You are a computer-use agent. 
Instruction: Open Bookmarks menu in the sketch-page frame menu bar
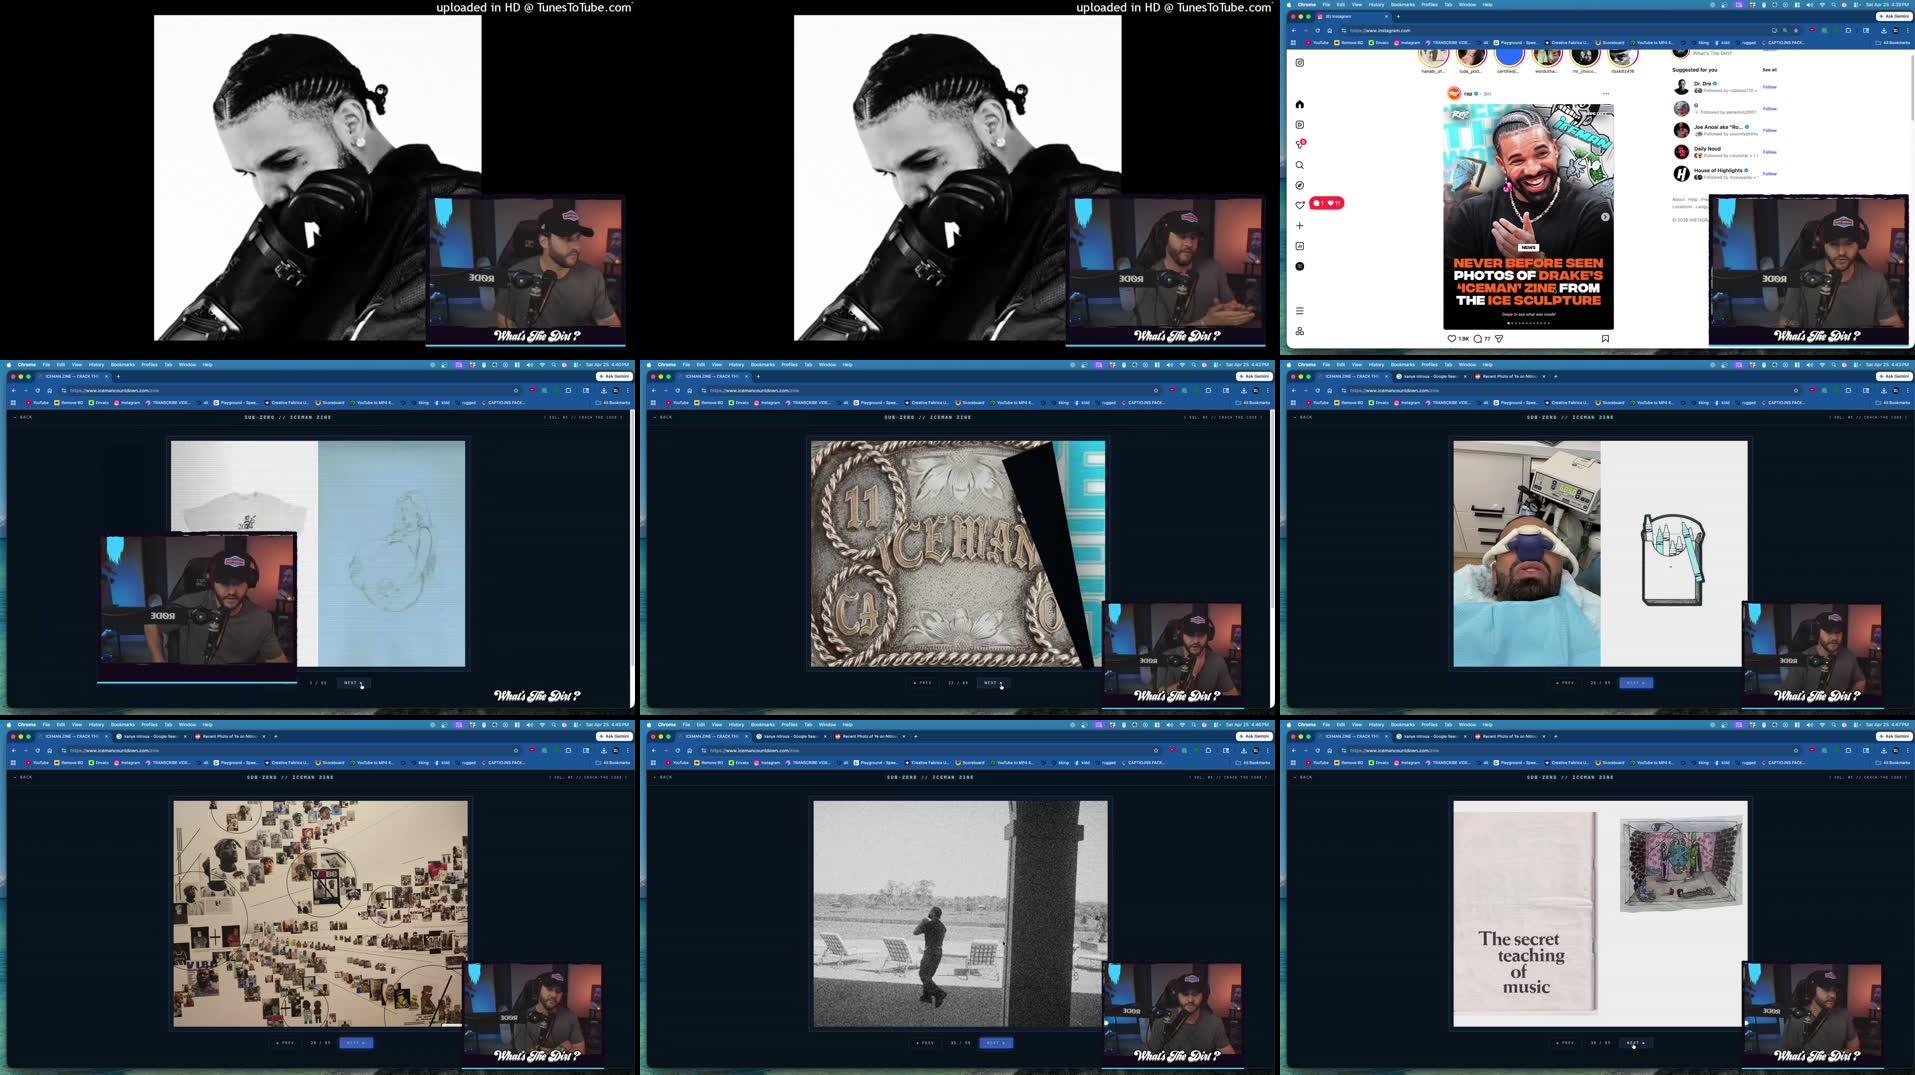(x=122, y=364)
